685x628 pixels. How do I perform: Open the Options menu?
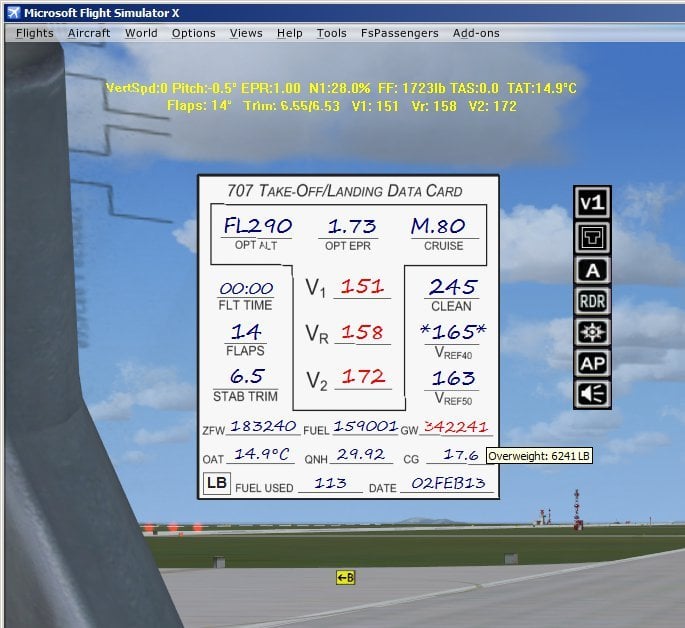[x=194, y=33]
